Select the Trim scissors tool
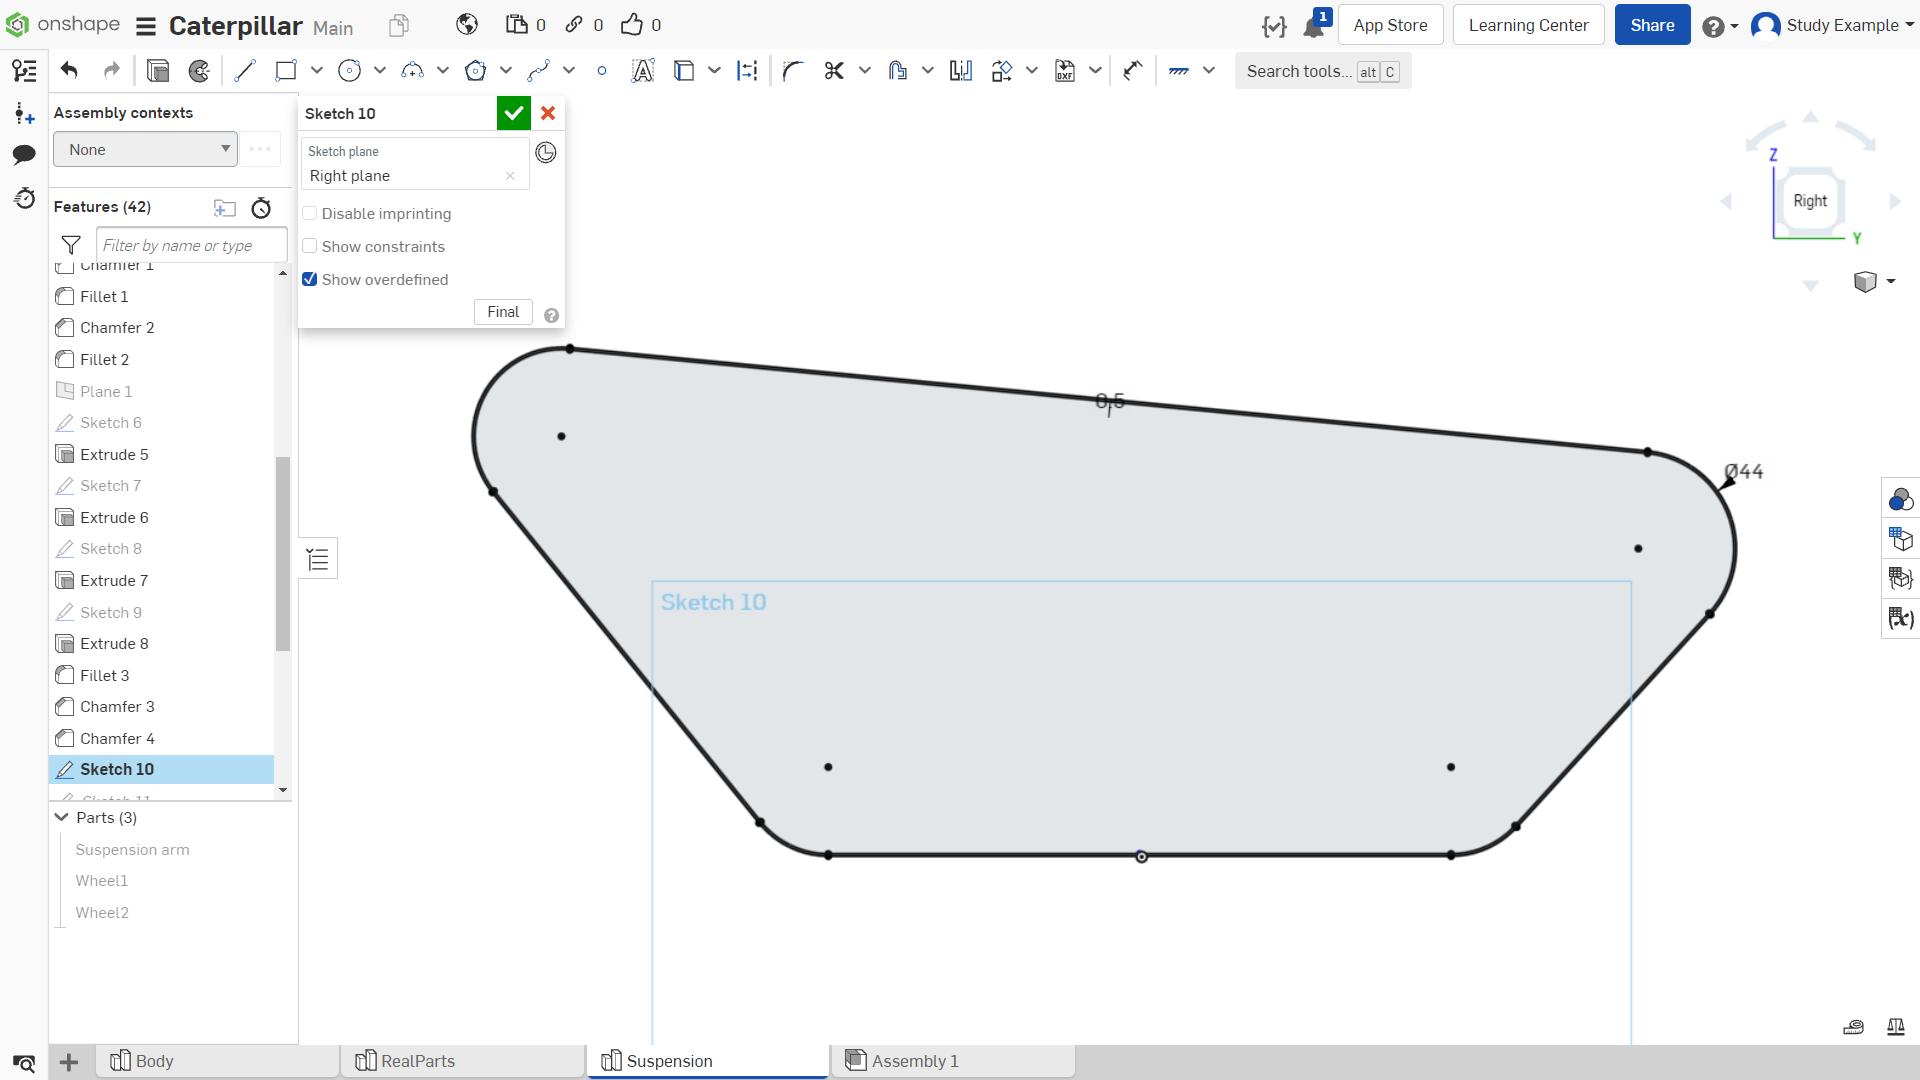The height and width of the screenshot is (1080, 1920). pyautogui.click(x=834, y=71)
